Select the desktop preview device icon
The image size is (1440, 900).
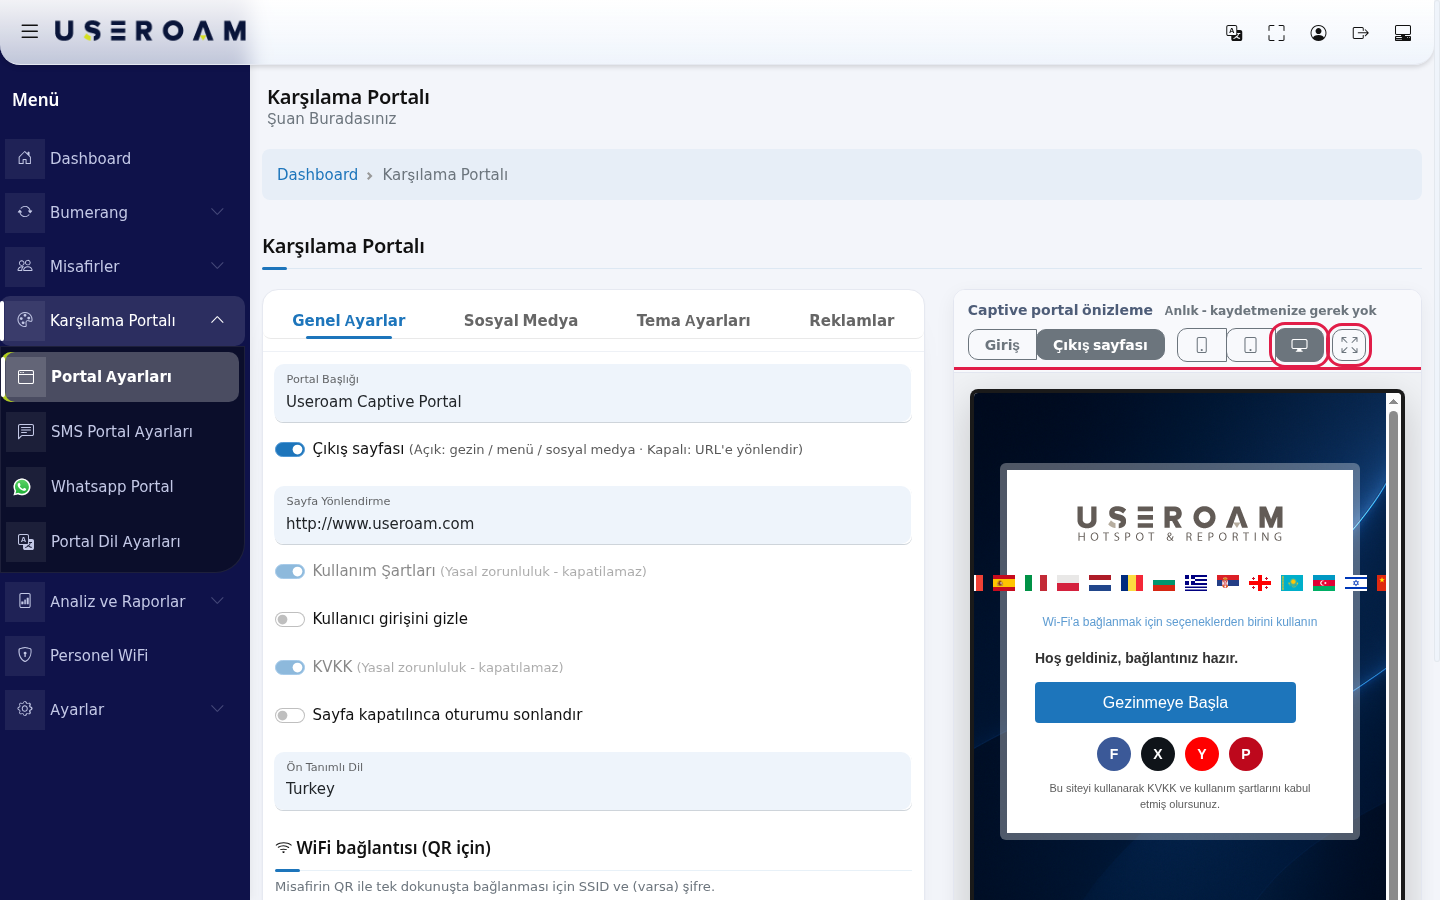(x=1299, y=345)
